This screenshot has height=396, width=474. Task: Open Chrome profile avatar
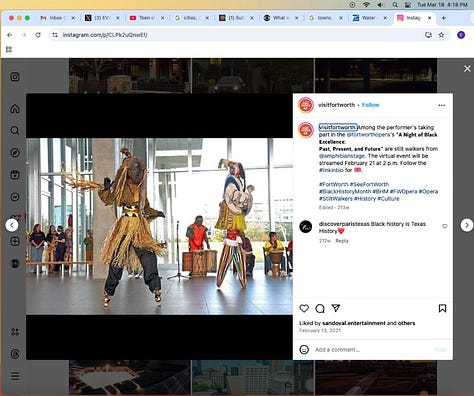[461, 35]
